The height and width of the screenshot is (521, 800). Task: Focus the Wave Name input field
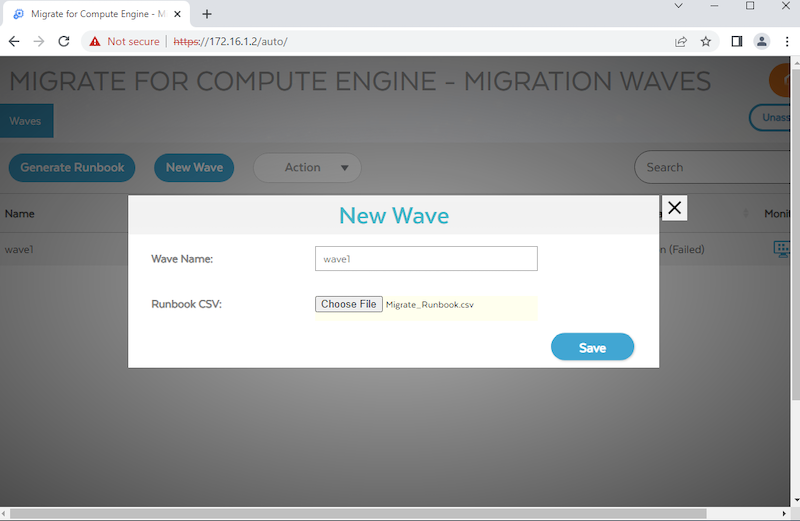pos(426,259)
